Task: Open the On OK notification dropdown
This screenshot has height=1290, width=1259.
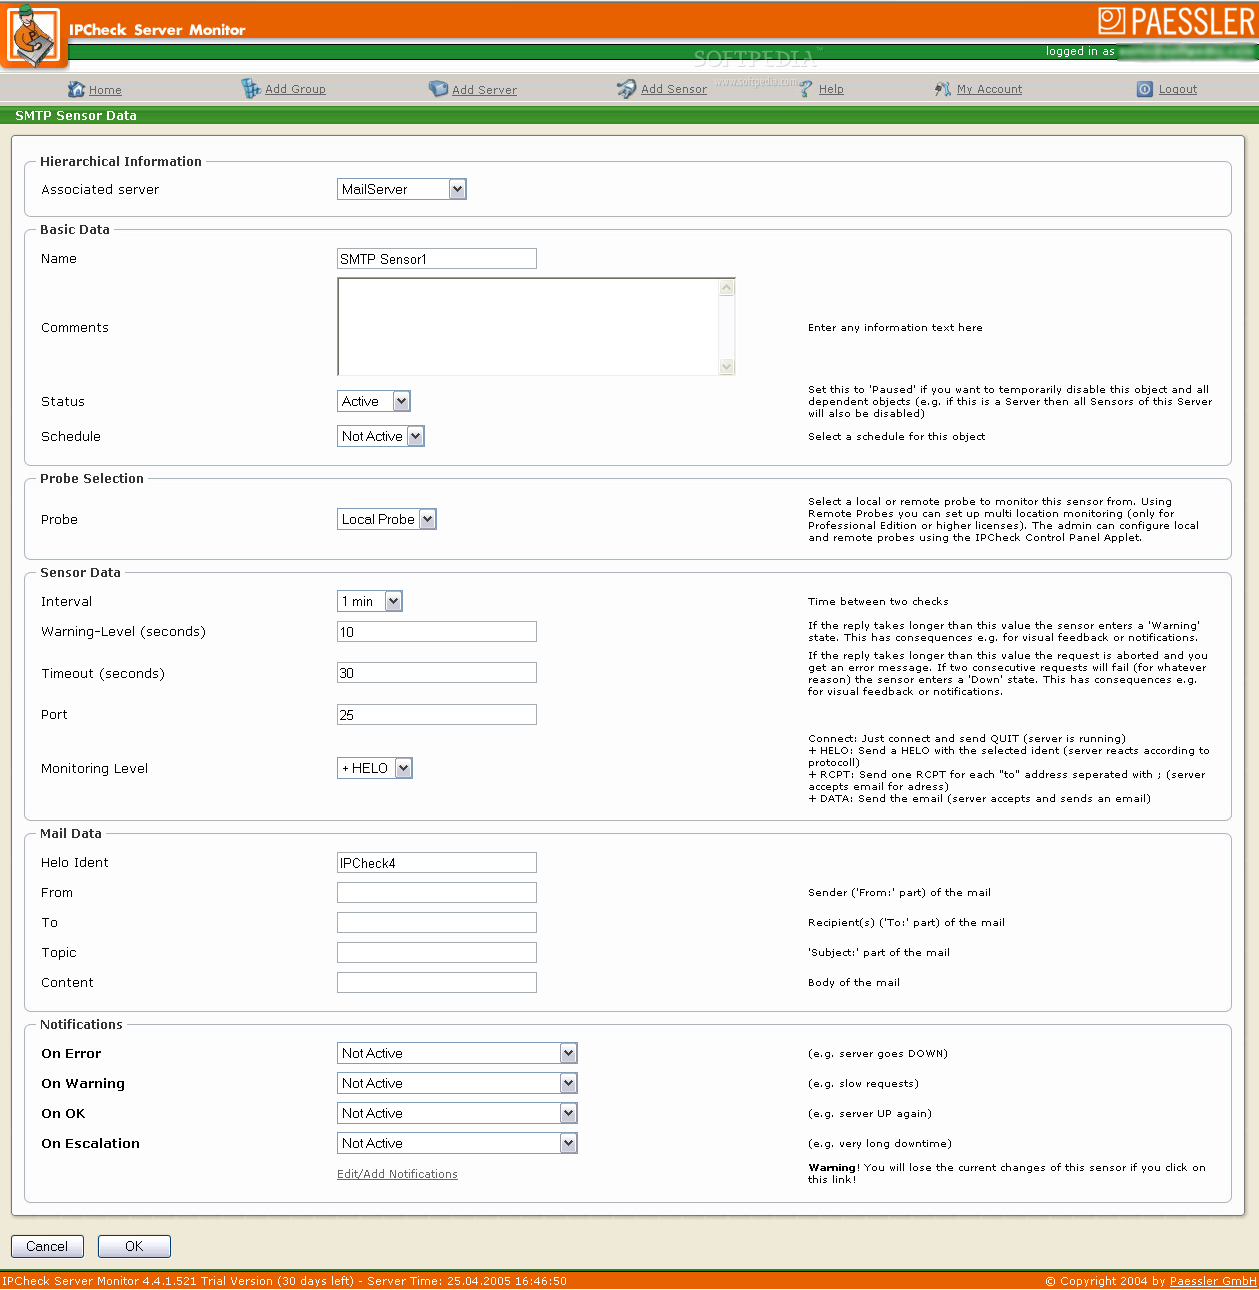Action: 457,1113
